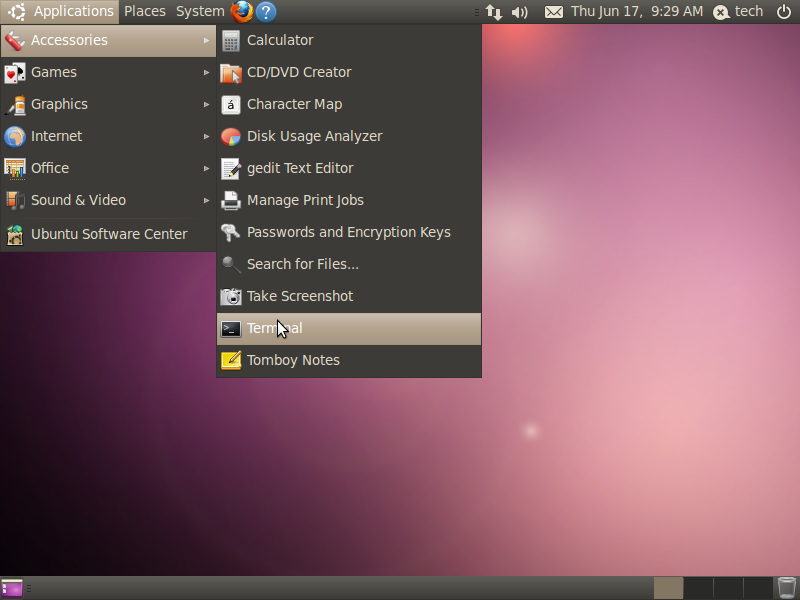The image size is (800, 600).
Task: Click the Tomboy Notes label
Action: tap(293, 360)
